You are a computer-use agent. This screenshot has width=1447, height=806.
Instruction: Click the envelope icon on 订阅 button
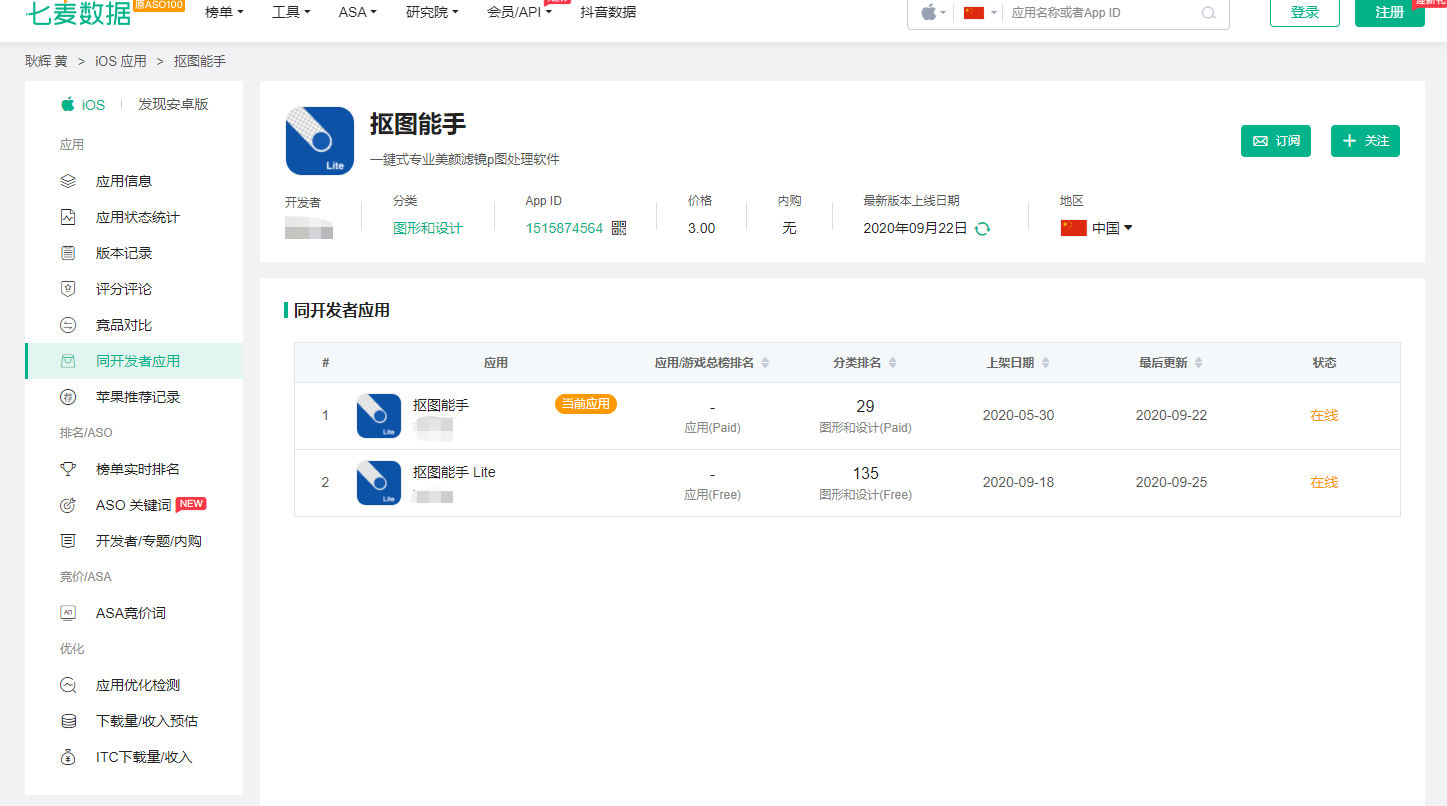tap(1260, 141)
